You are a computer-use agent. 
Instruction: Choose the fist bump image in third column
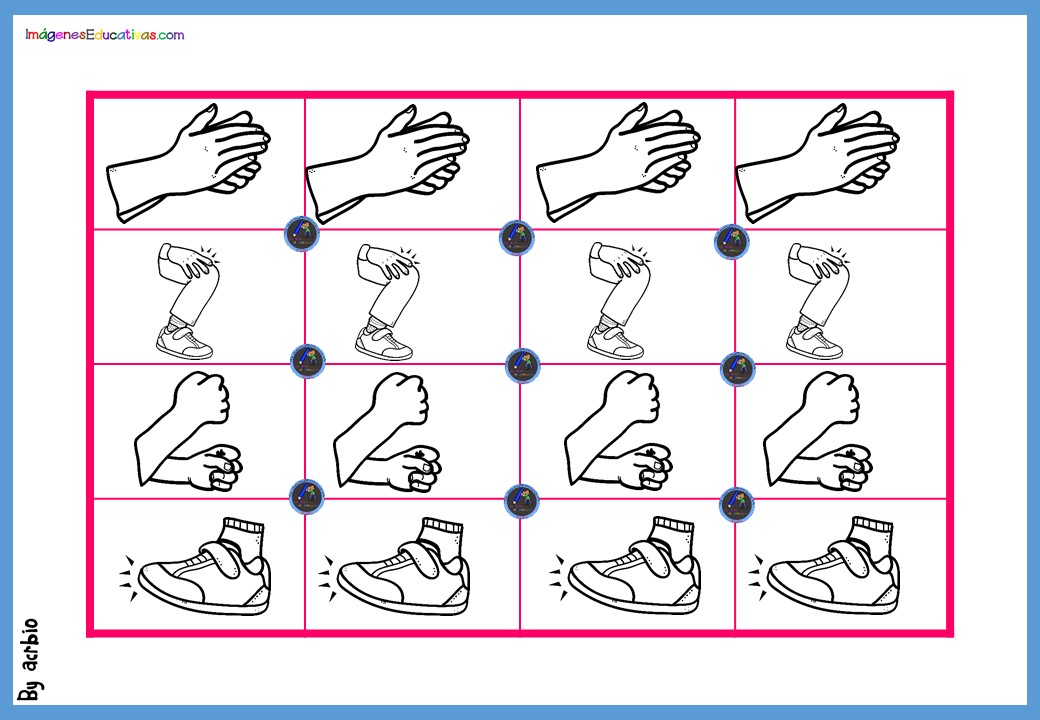point(619,431)
